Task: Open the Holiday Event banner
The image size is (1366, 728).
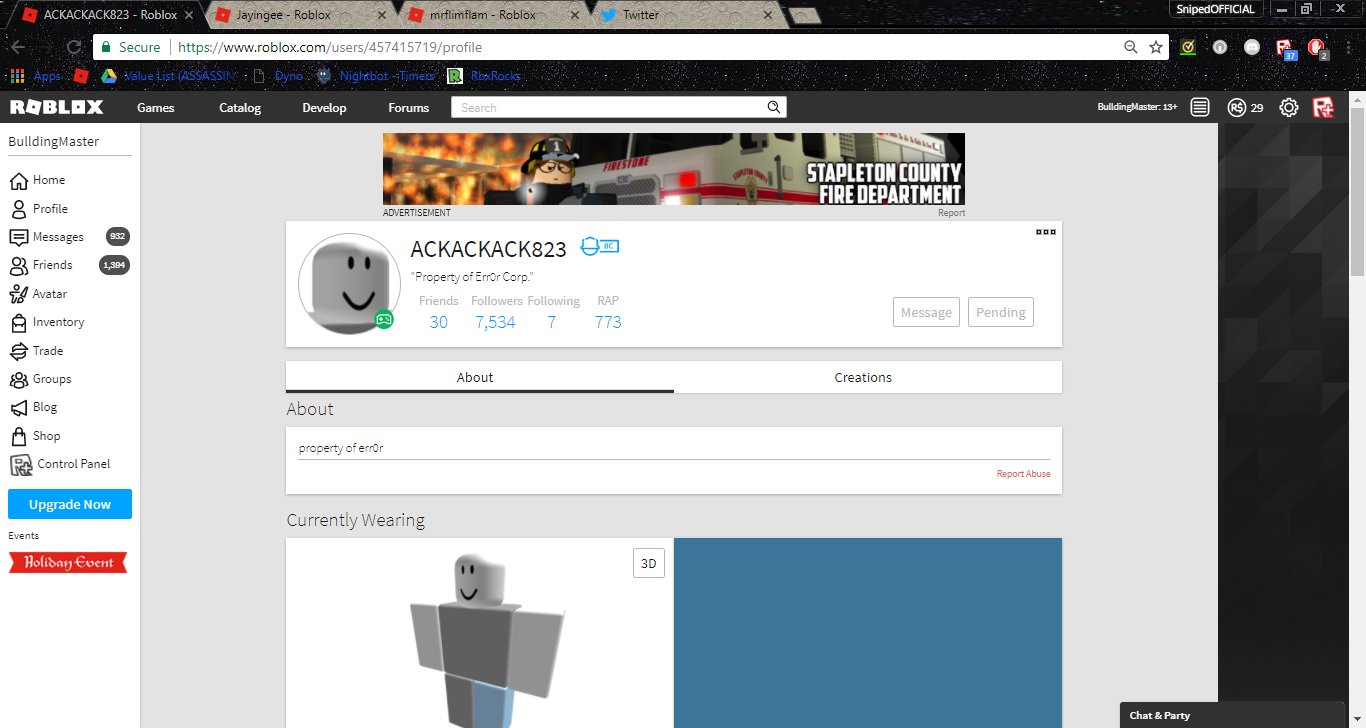Action: pyautogui.click(x=68, y=563)
